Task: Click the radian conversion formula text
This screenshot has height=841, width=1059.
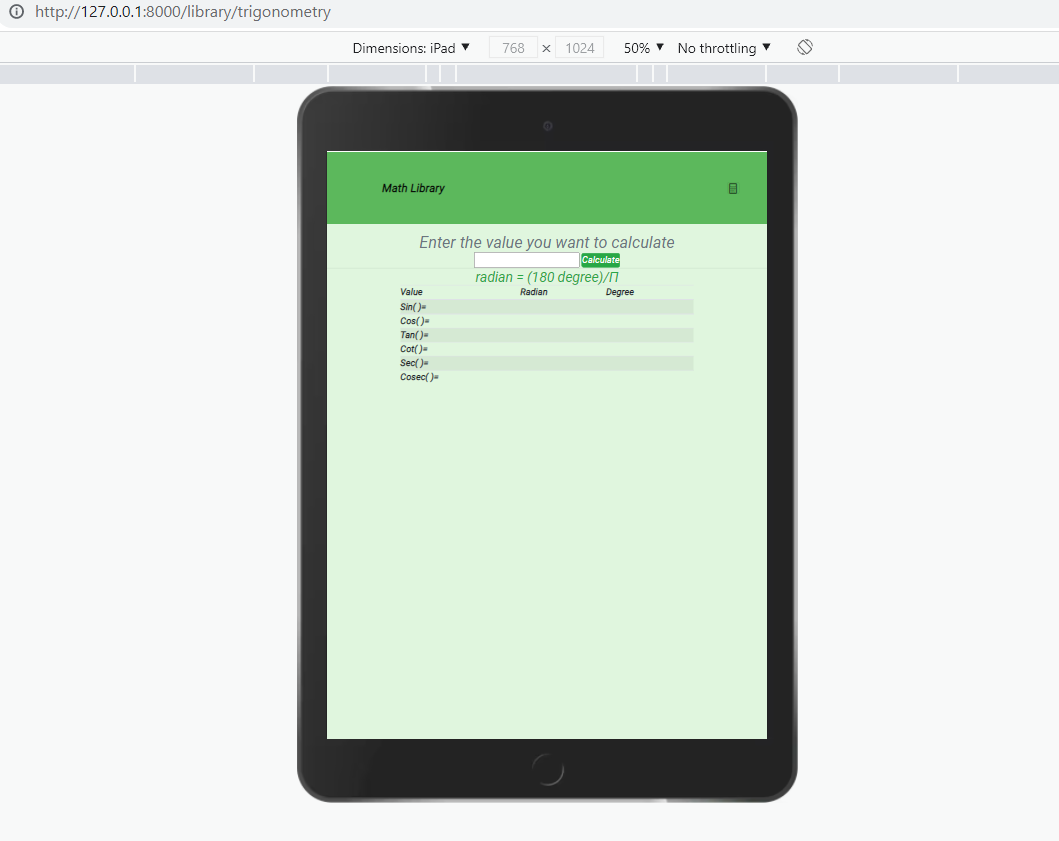Action: (547, 277)
